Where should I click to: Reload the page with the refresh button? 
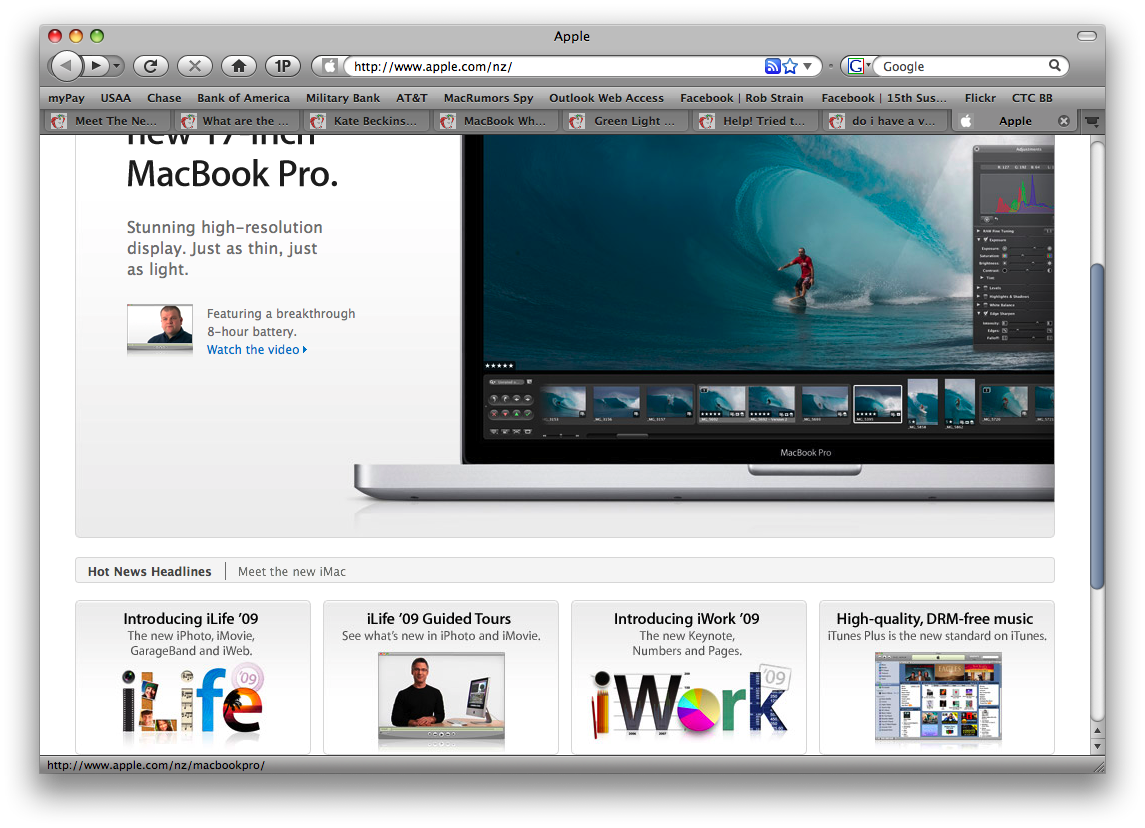point(151,66)
